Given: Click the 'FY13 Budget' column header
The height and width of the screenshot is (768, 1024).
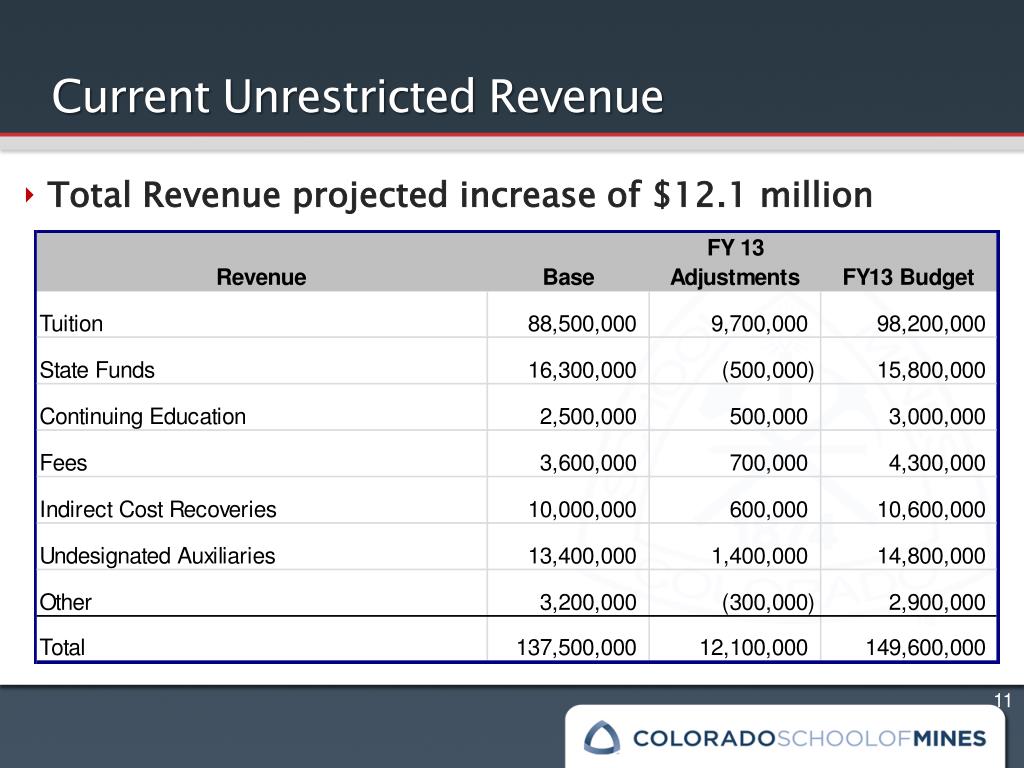Looking at the screenshot, I should 908,278.
